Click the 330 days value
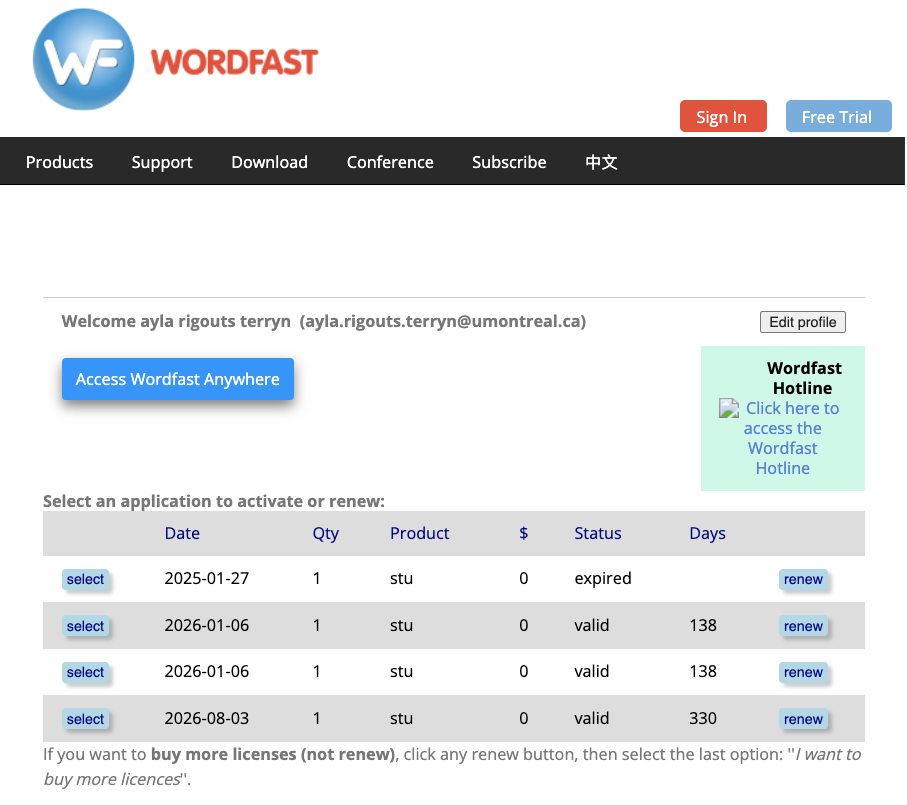The image size is (907, 805). [703, 718]
